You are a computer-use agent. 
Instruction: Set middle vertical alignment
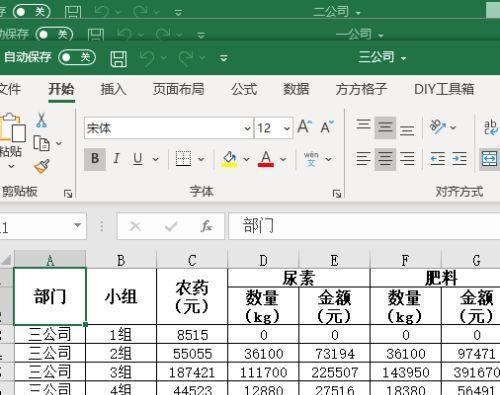point(385,127)
